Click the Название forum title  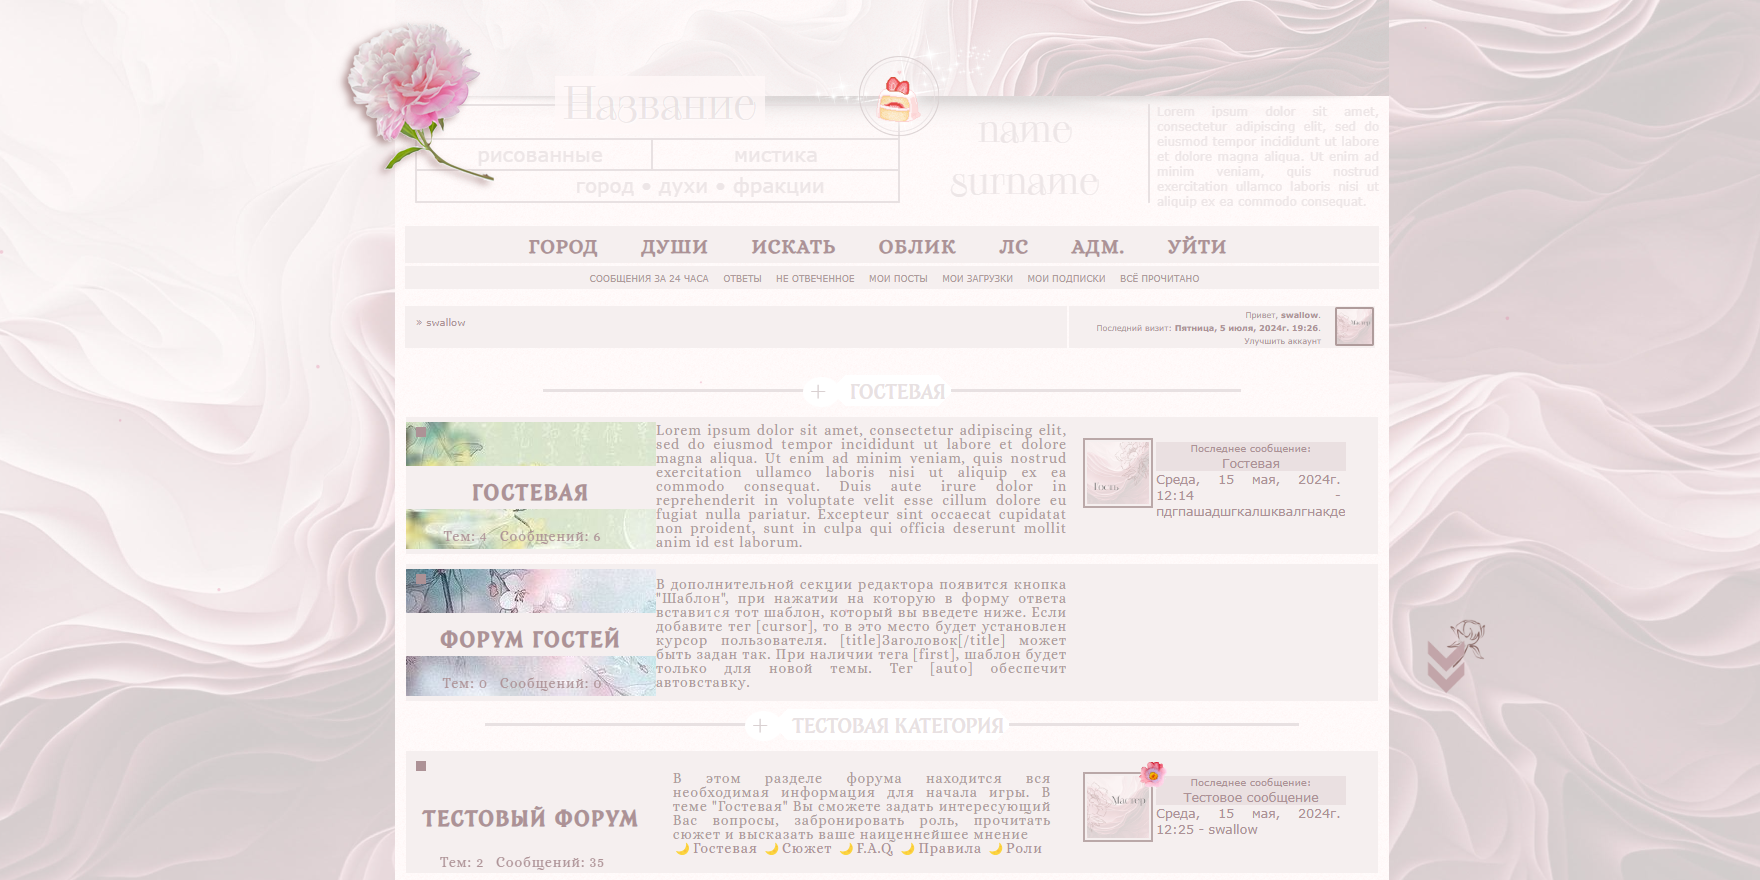(x=660, y=104)
